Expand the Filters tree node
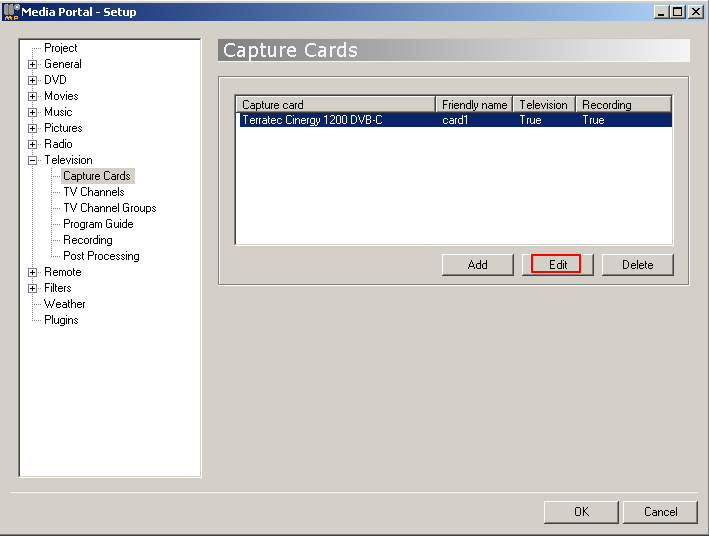The image size is (709, 536). [32, 288]
